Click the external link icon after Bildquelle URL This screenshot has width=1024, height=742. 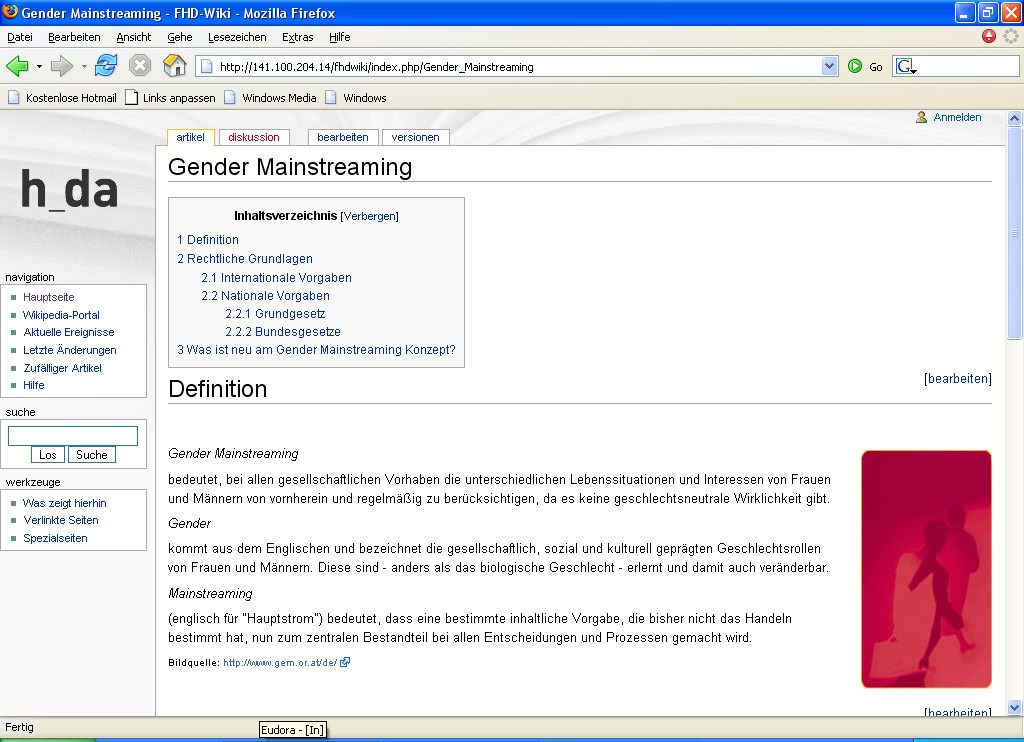coord(345,662)
